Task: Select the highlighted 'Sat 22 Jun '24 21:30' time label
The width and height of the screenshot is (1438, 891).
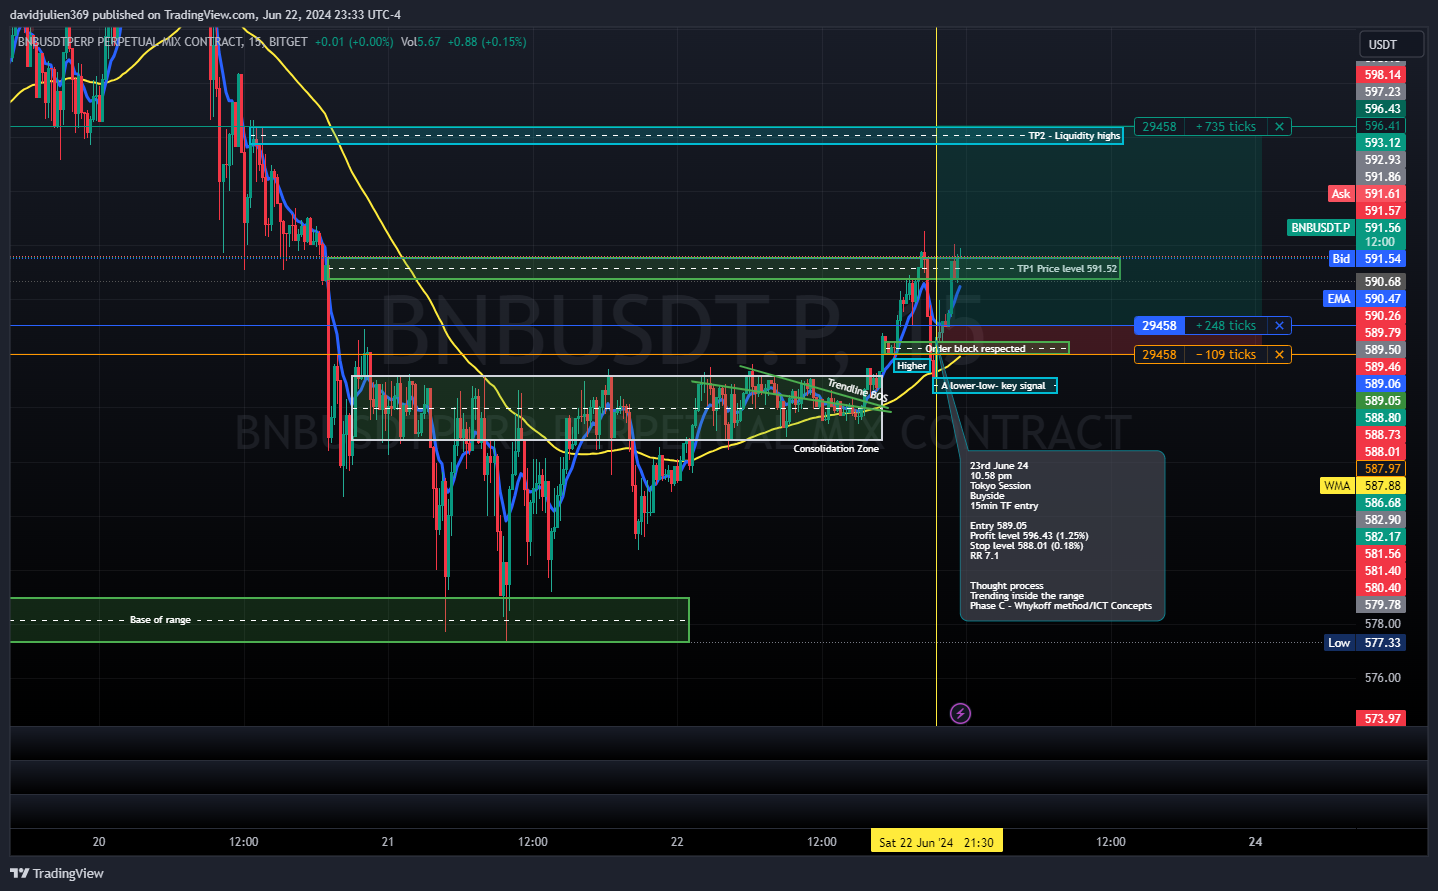Action: coord(936,842)
